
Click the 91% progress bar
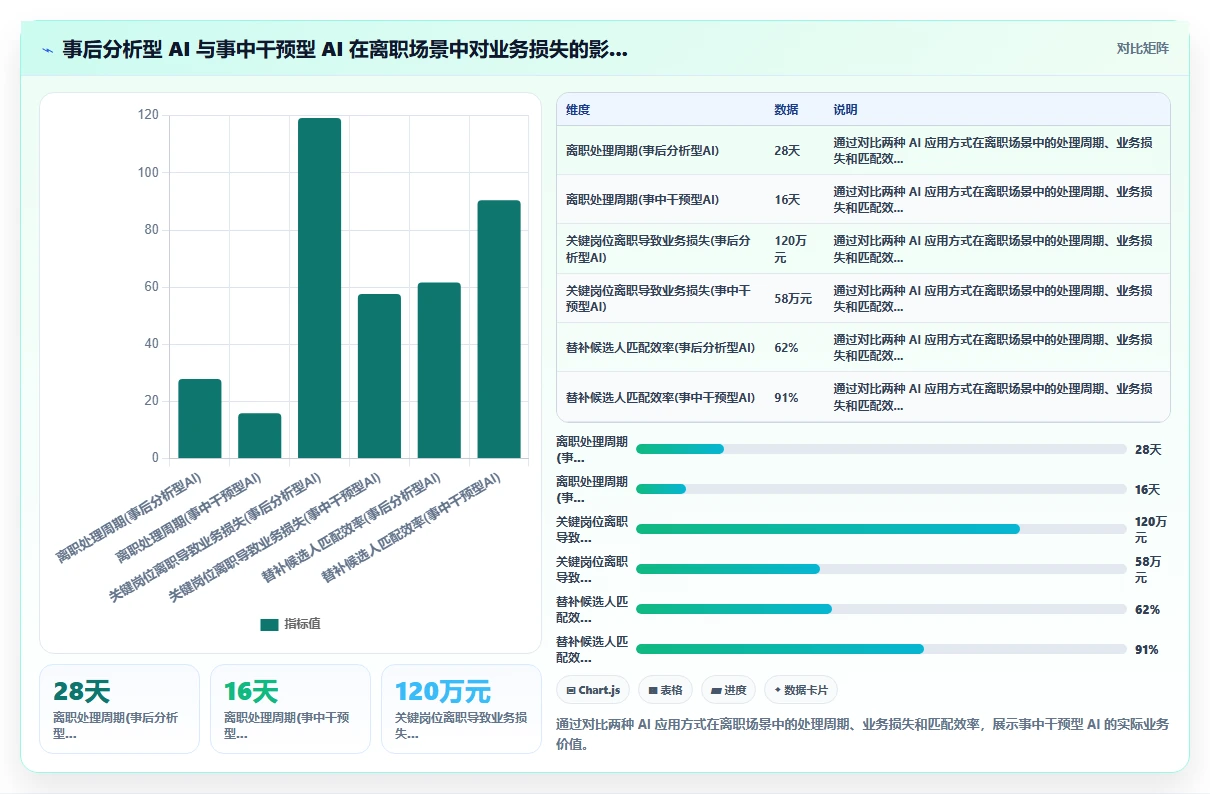click(x=881, y=649)
